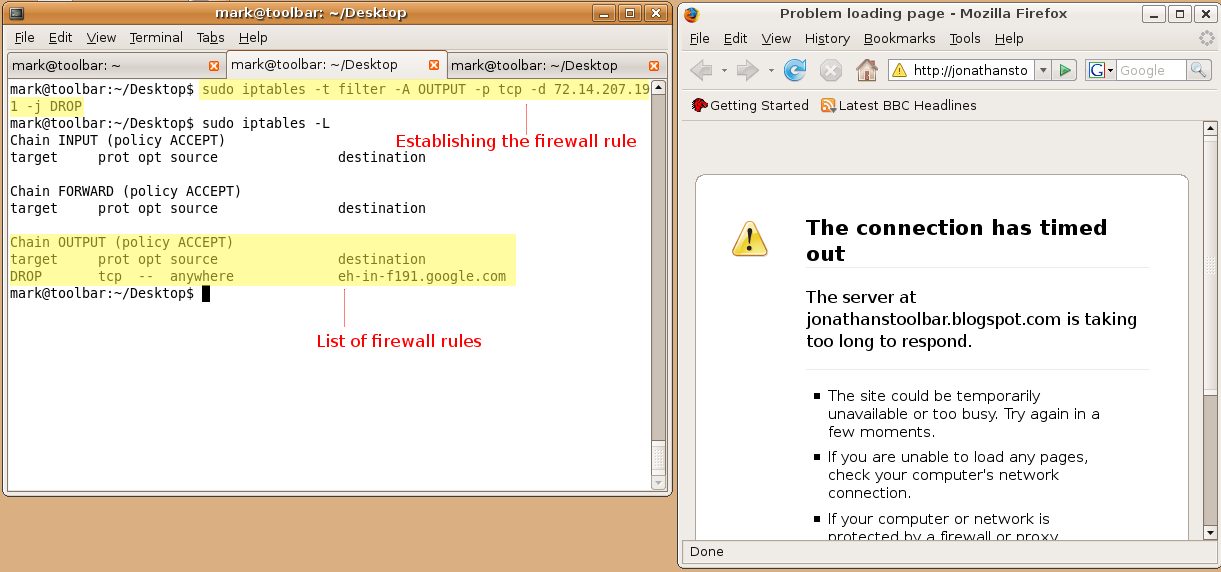
Task: Click the Stop loading icon in Firefox
Action: coord(831,70)
